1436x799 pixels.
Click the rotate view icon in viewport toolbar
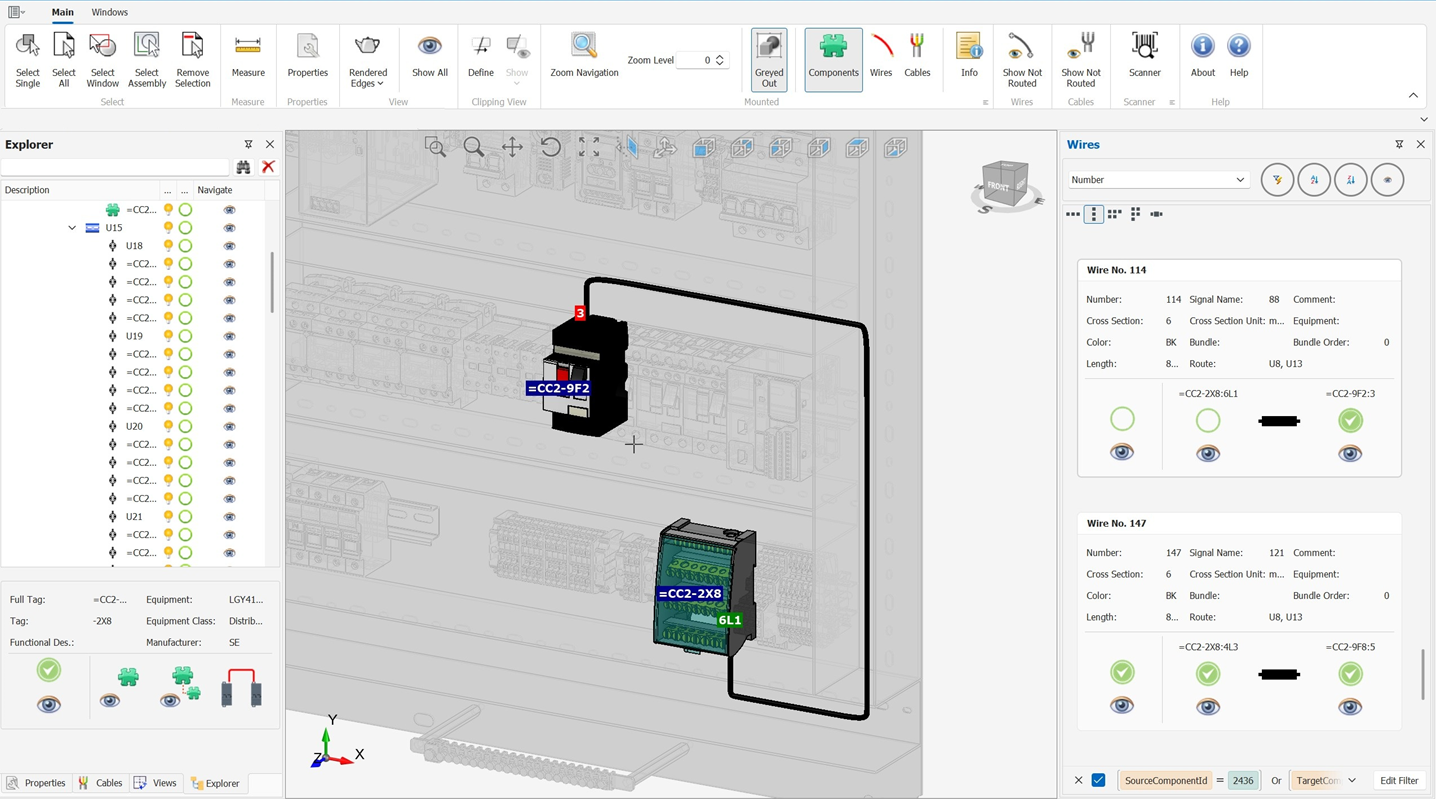[x=550, y=148]
